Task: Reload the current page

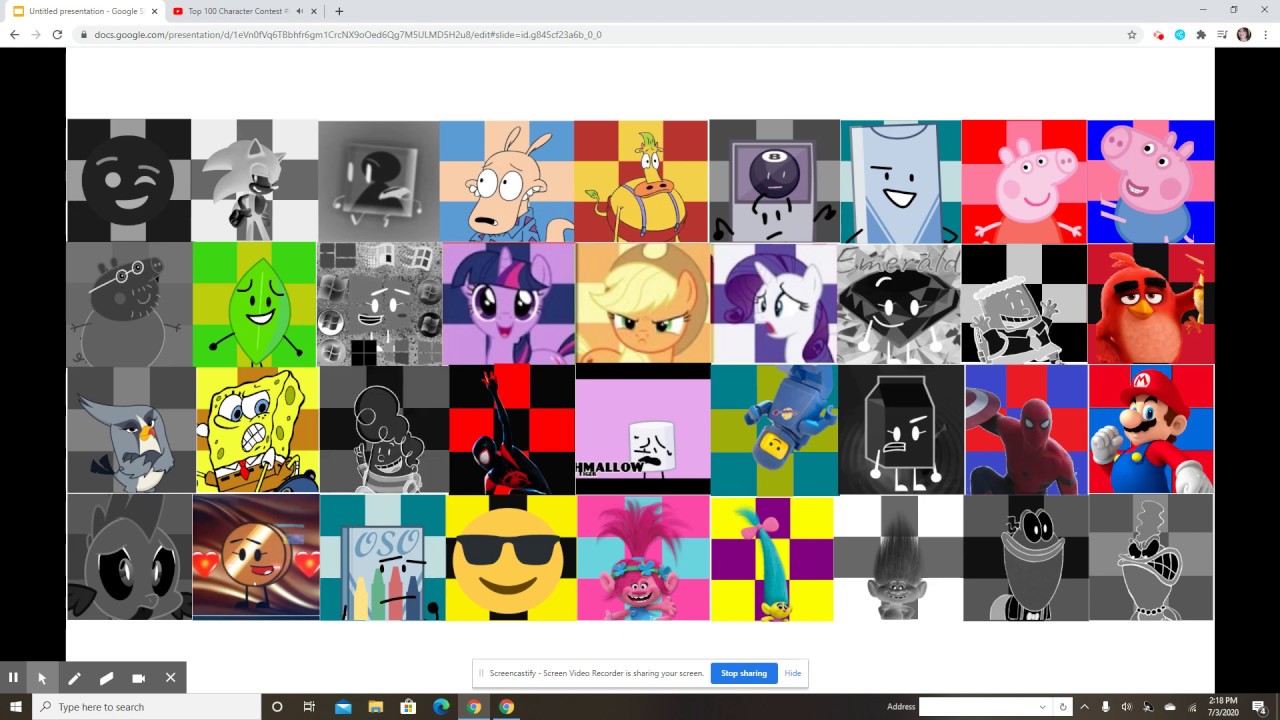Action: tap(57, 34)
